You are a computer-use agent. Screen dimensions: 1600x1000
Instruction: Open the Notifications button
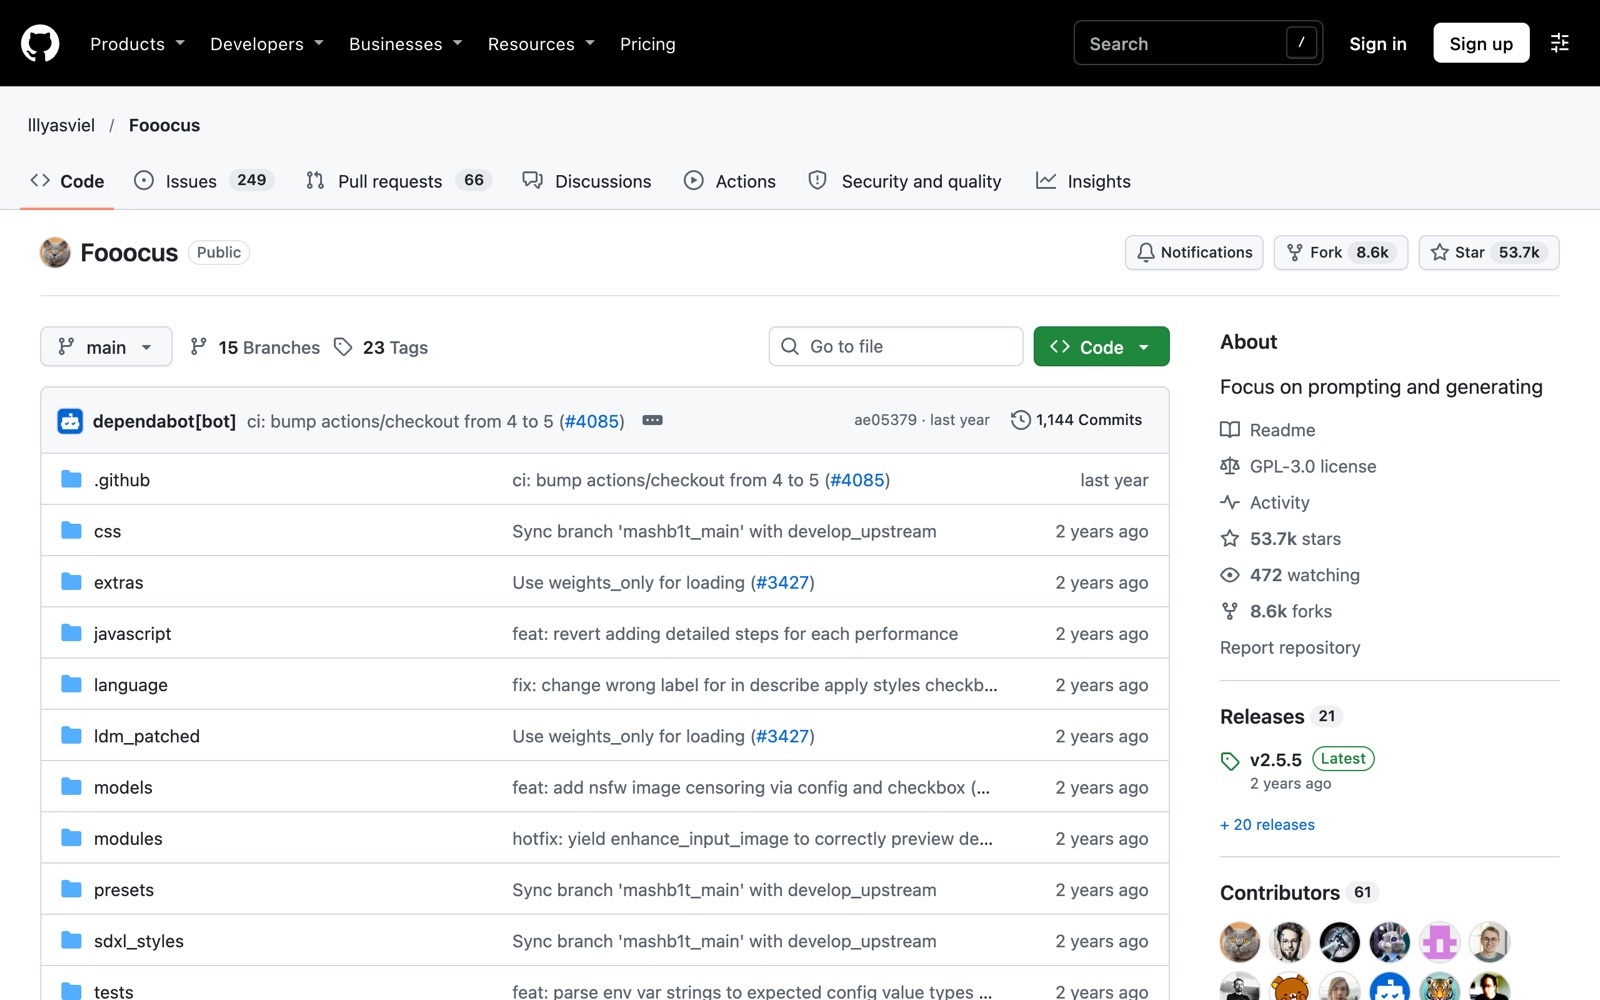pos(1194,252)
